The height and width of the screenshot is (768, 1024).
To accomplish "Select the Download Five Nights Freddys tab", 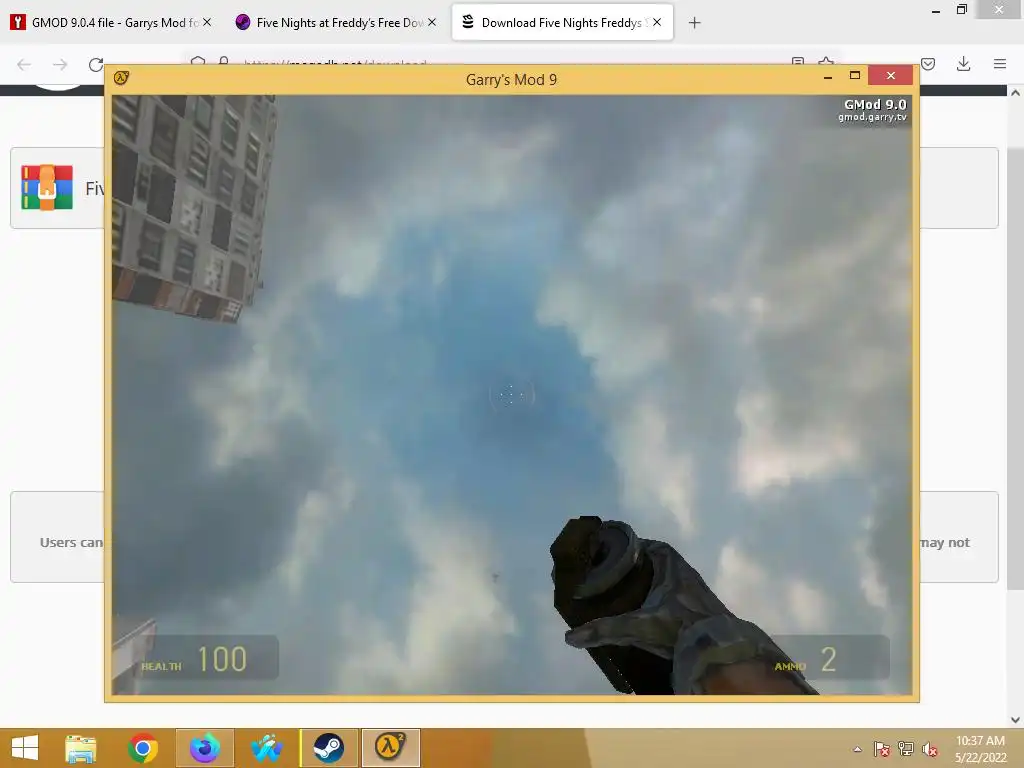I will coord(562,22).
